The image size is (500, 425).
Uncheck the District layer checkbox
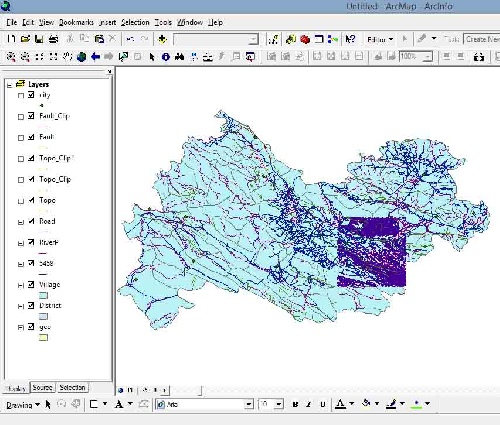point(31,305)
